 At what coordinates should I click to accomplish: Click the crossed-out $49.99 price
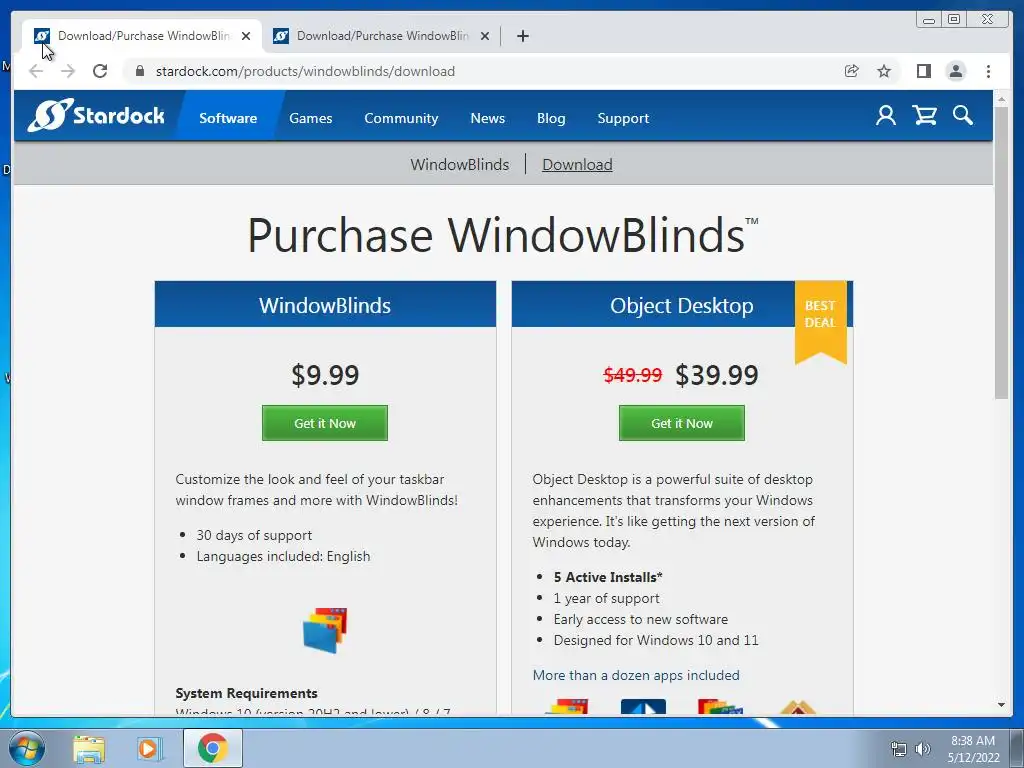click(x=633, y=375)
